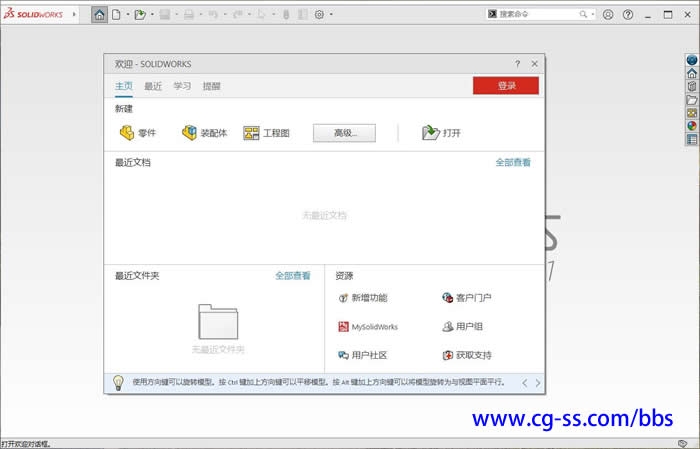Expand the Open file dropdown arrow
700x449 pixels.
pos(151,15)
